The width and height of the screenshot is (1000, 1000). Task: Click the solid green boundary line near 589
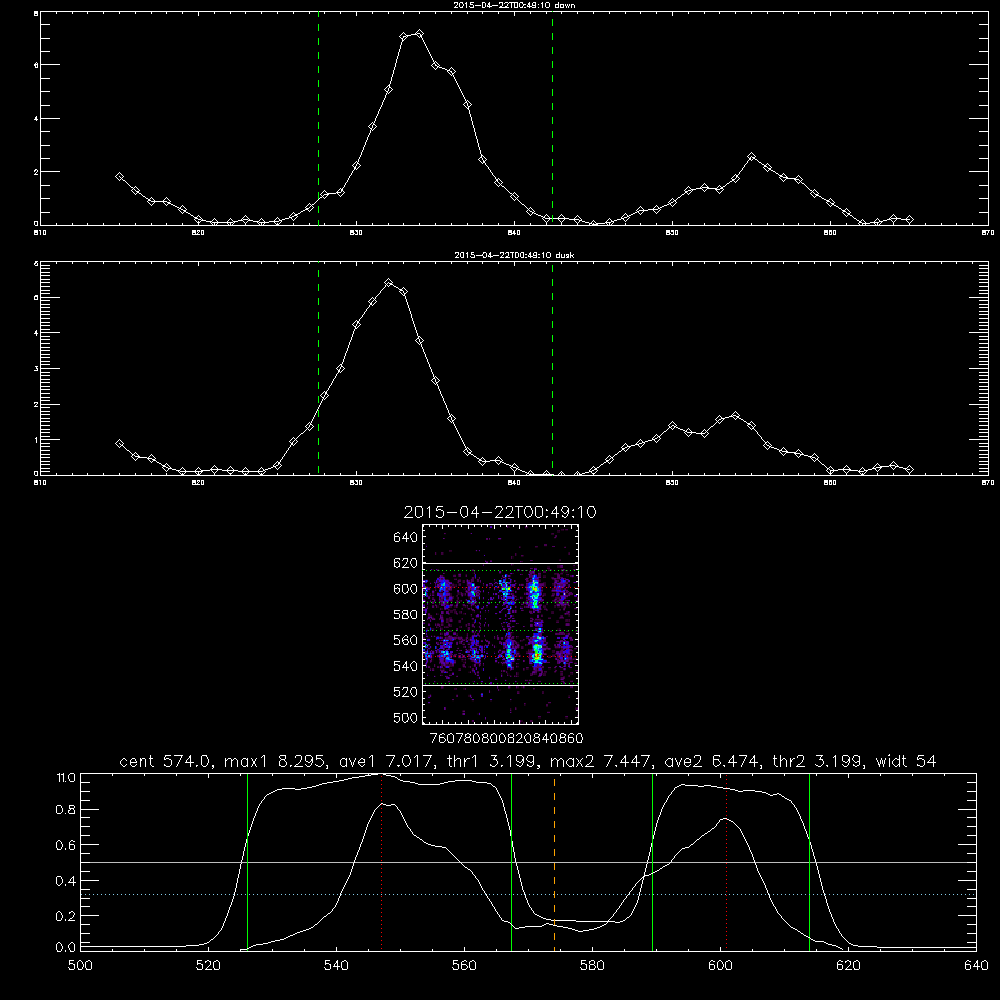click(652, 861)
